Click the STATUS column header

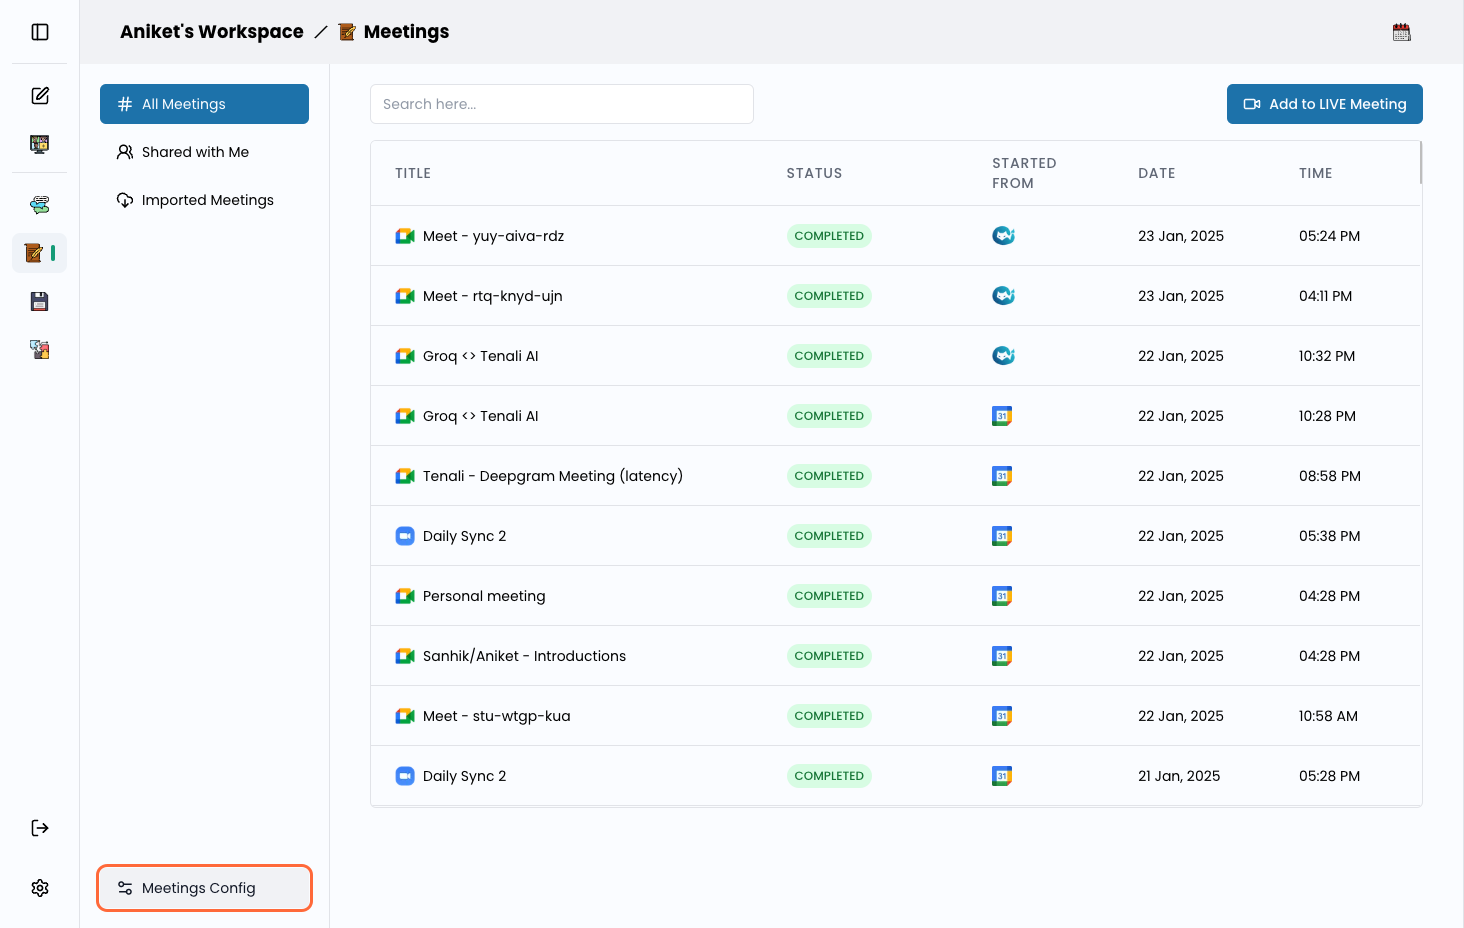[x=814, y=173]
